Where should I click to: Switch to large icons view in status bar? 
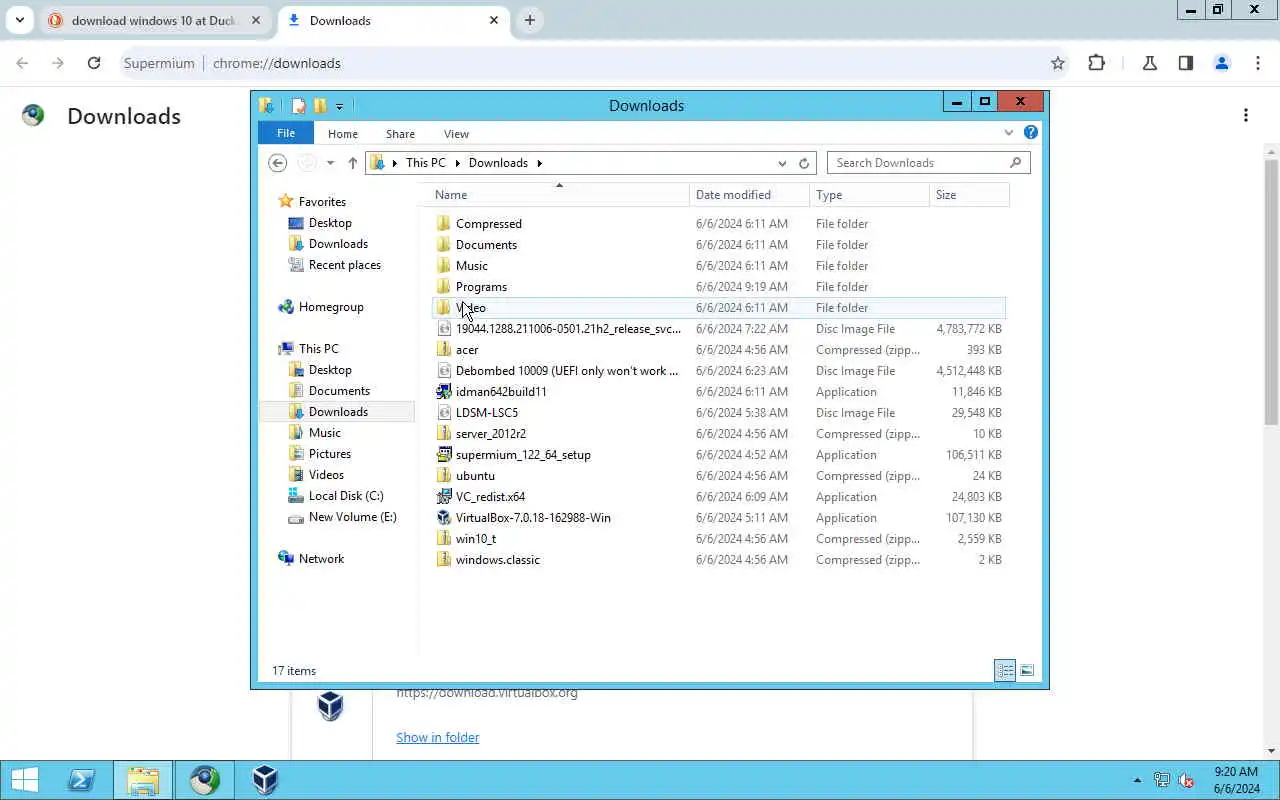[x=1027, y=671]
